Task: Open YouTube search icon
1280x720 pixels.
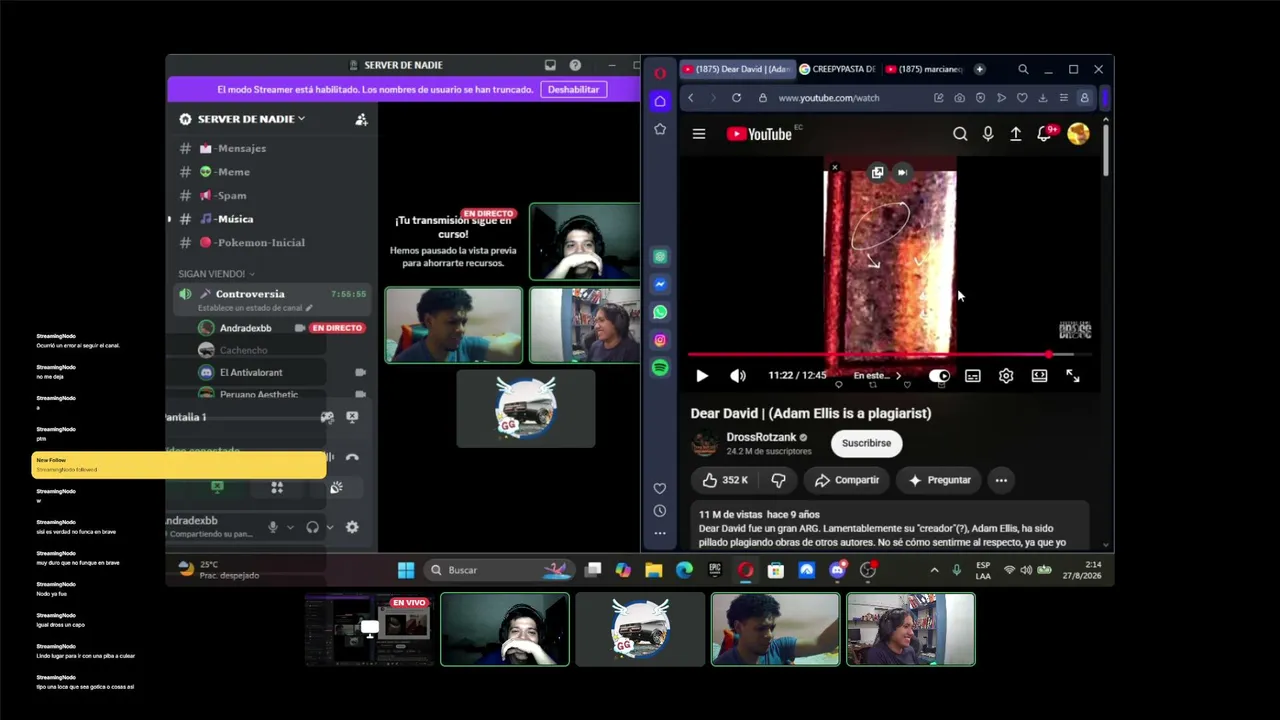Action: pyautogui.click(x=960, y=134)
